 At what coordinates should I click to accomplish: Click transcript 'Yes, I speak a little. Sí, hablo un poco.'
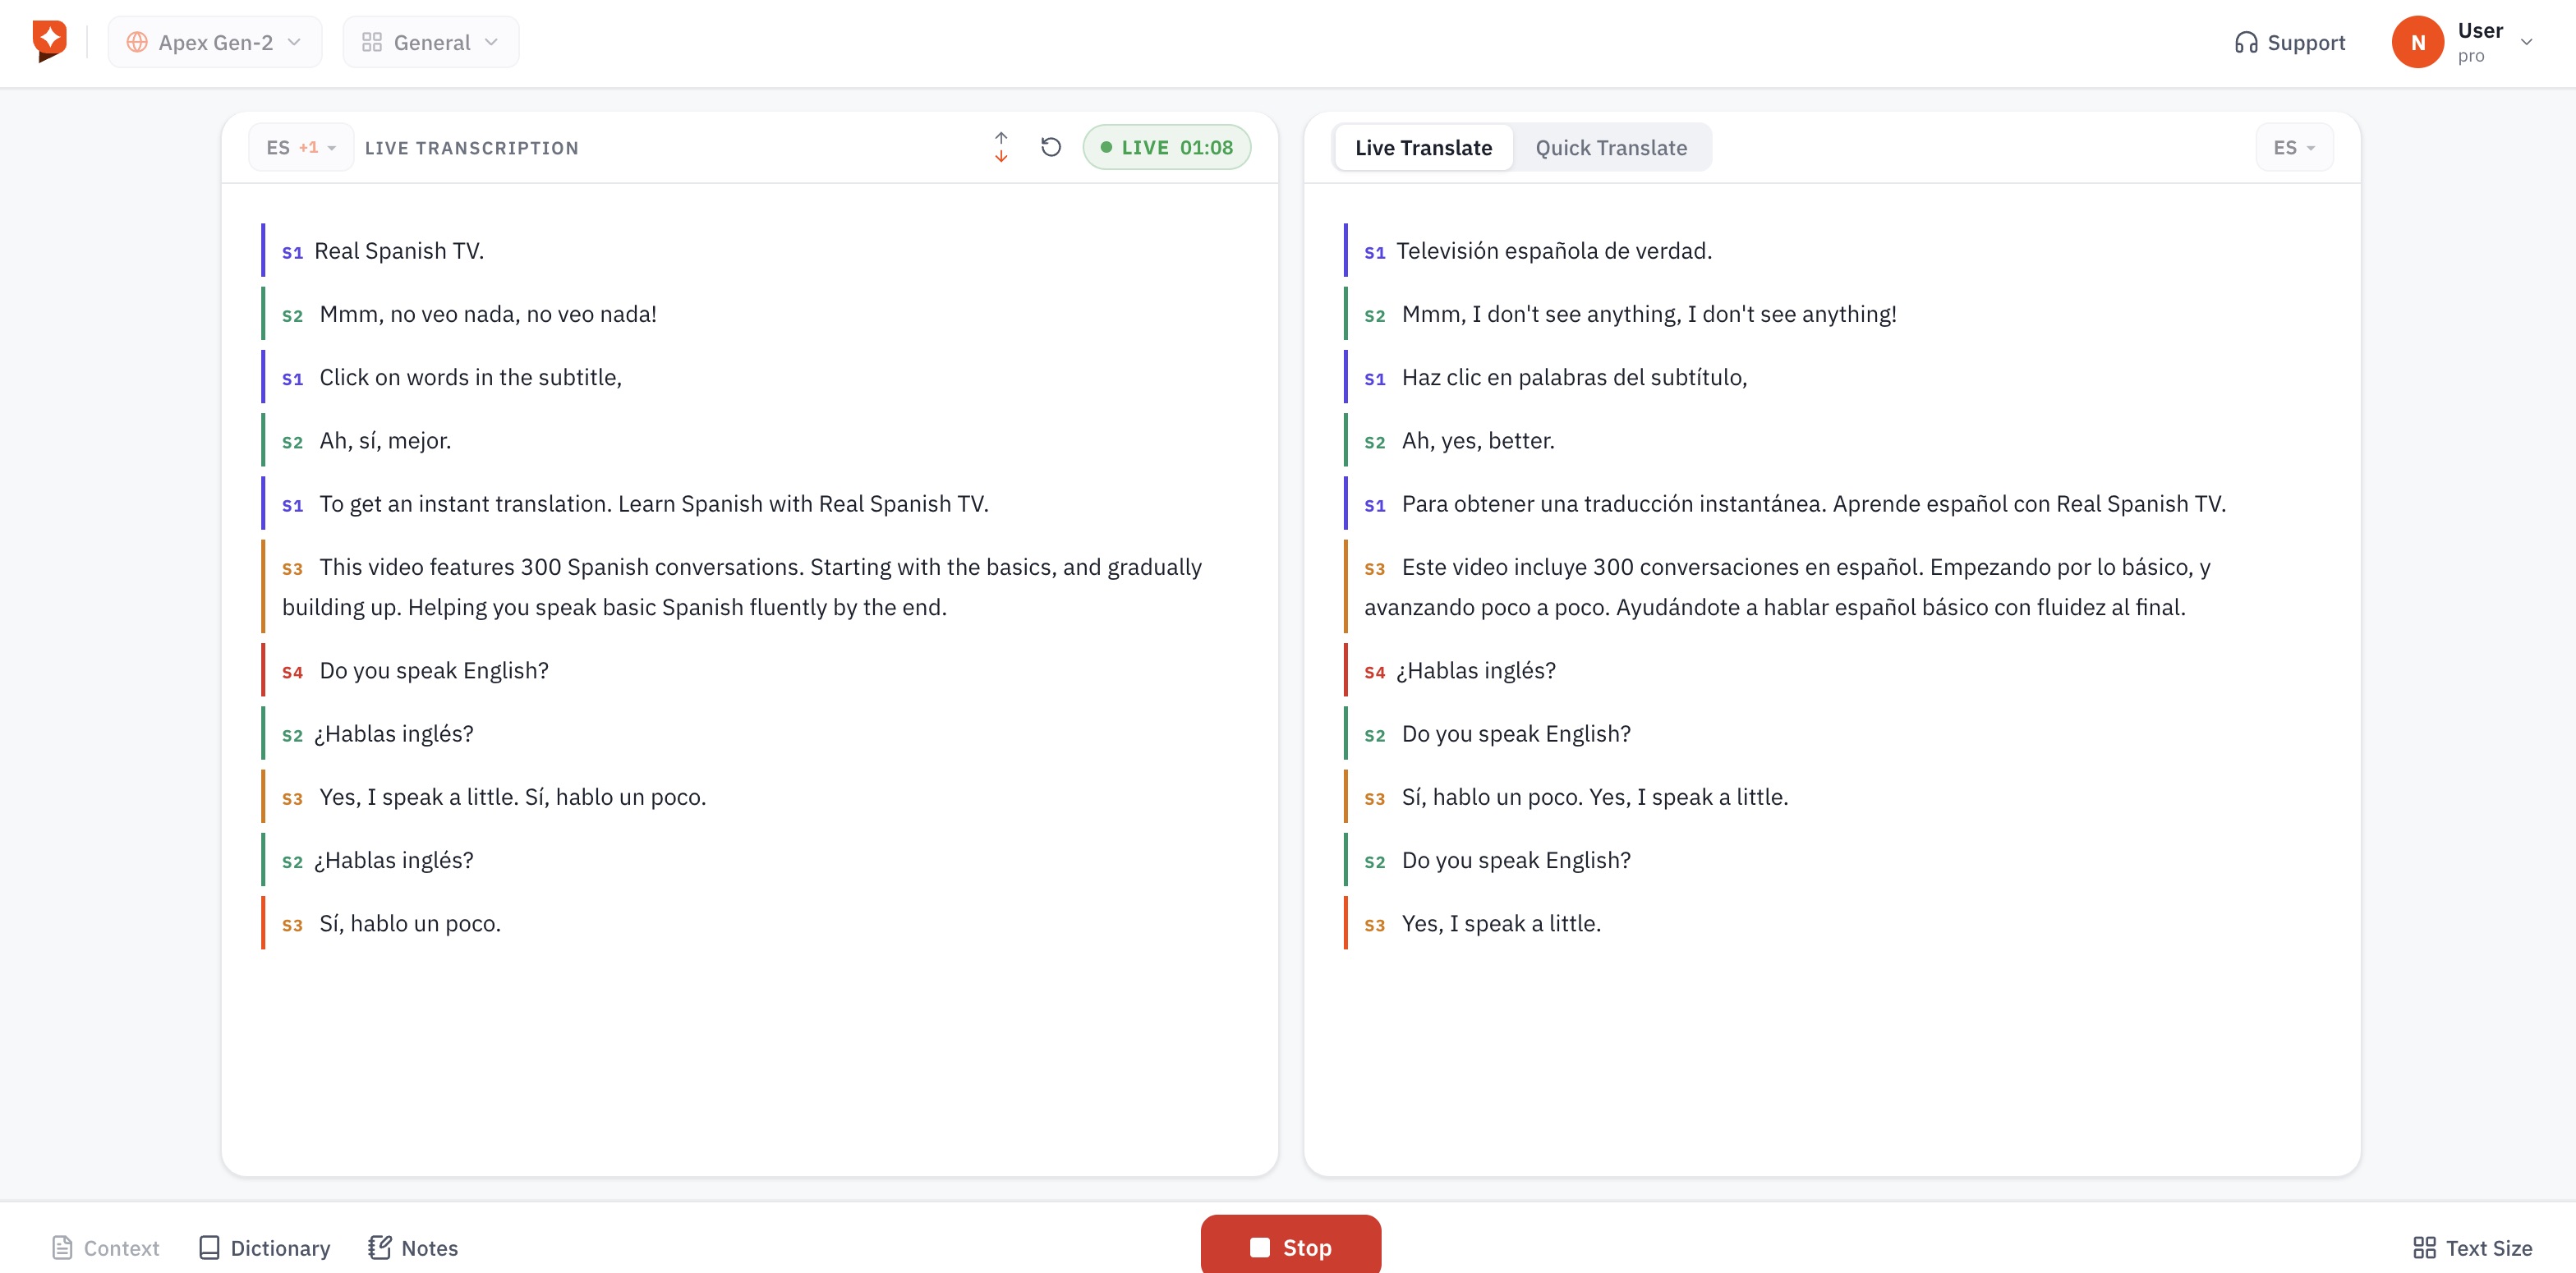(512, 797)
